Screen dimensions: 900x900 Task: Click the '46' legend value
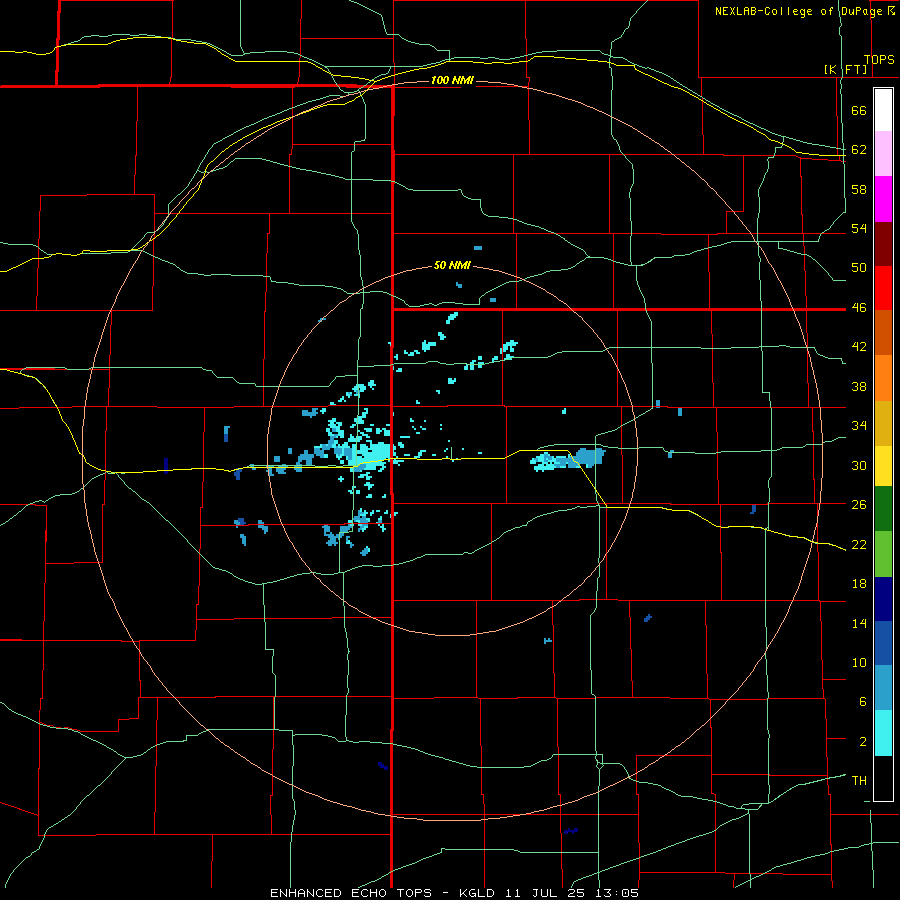[859, 308]
